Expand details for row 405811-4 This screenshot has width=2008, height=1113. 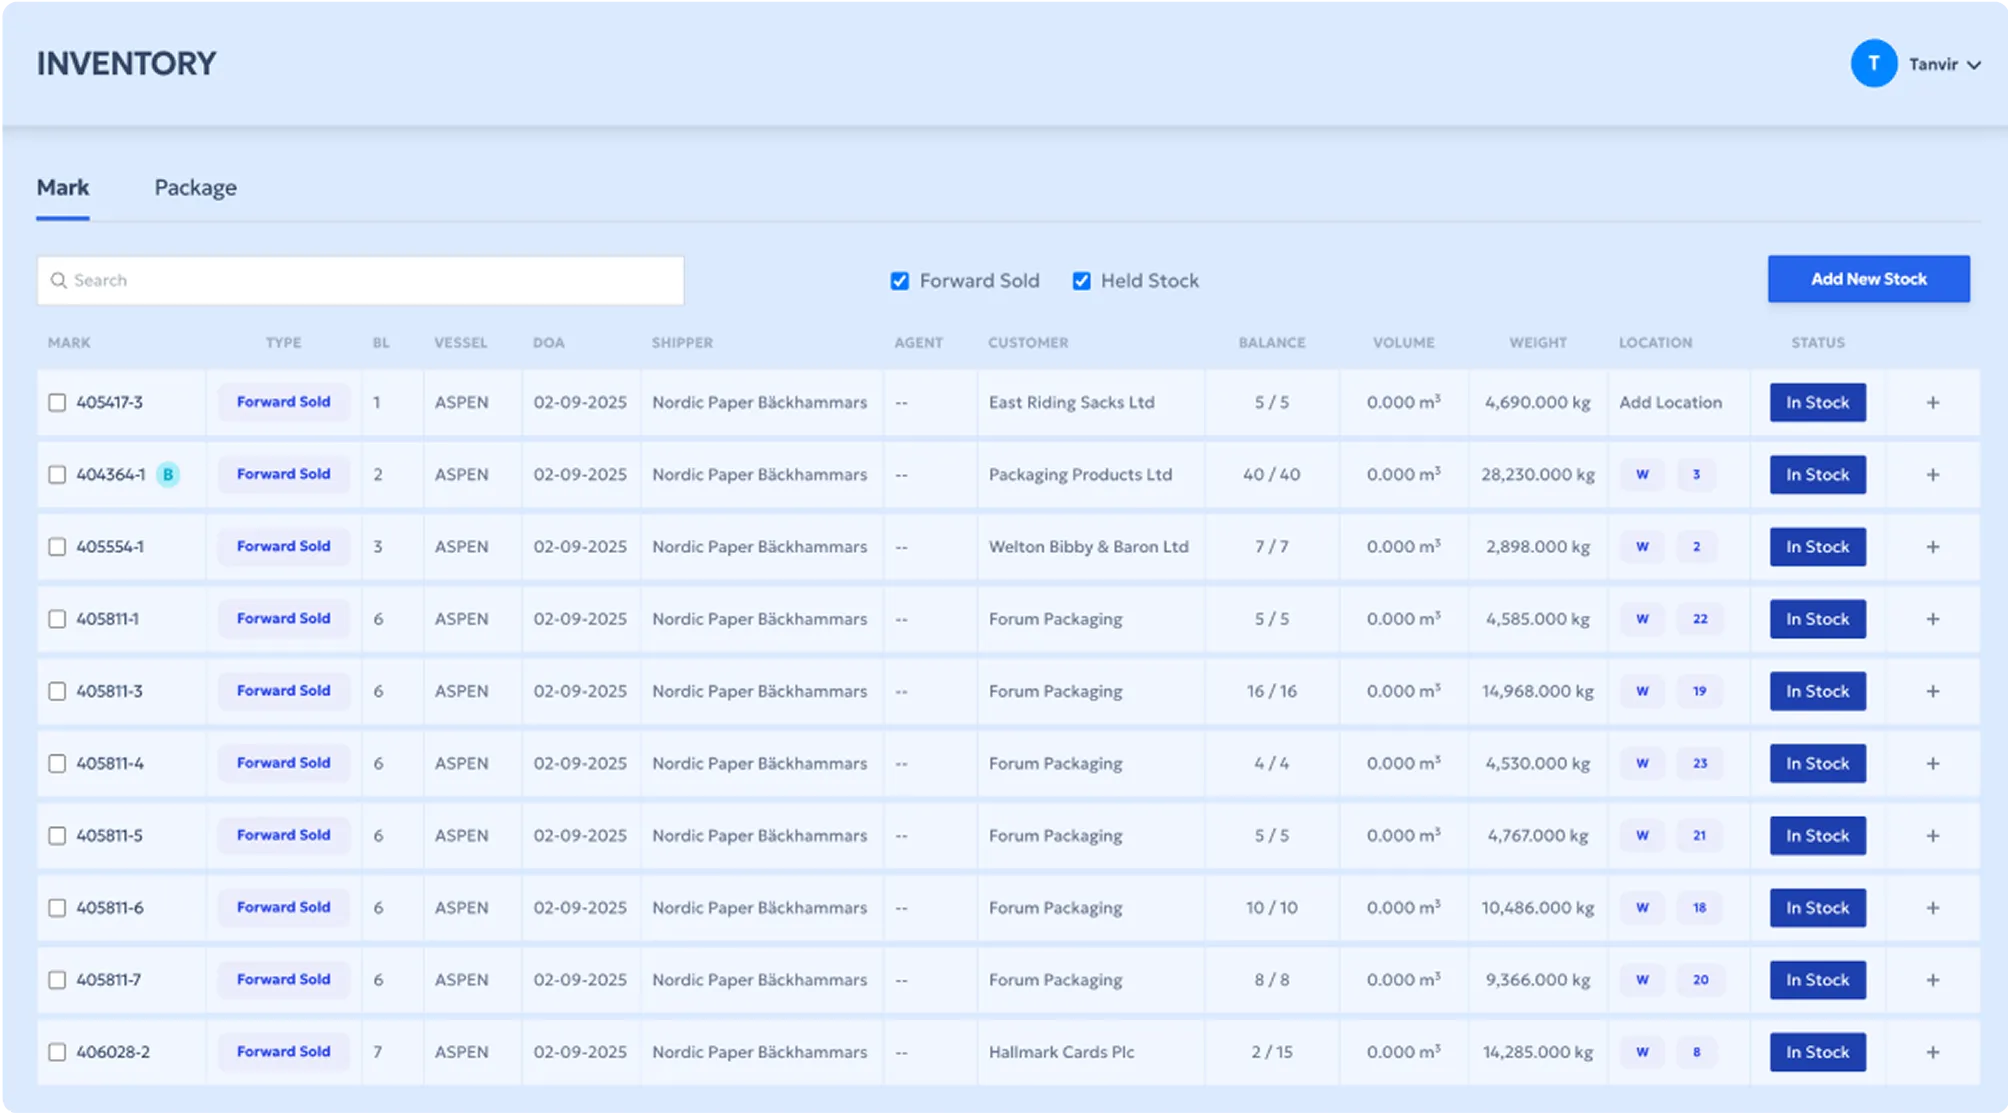(x=1932, y=764)
